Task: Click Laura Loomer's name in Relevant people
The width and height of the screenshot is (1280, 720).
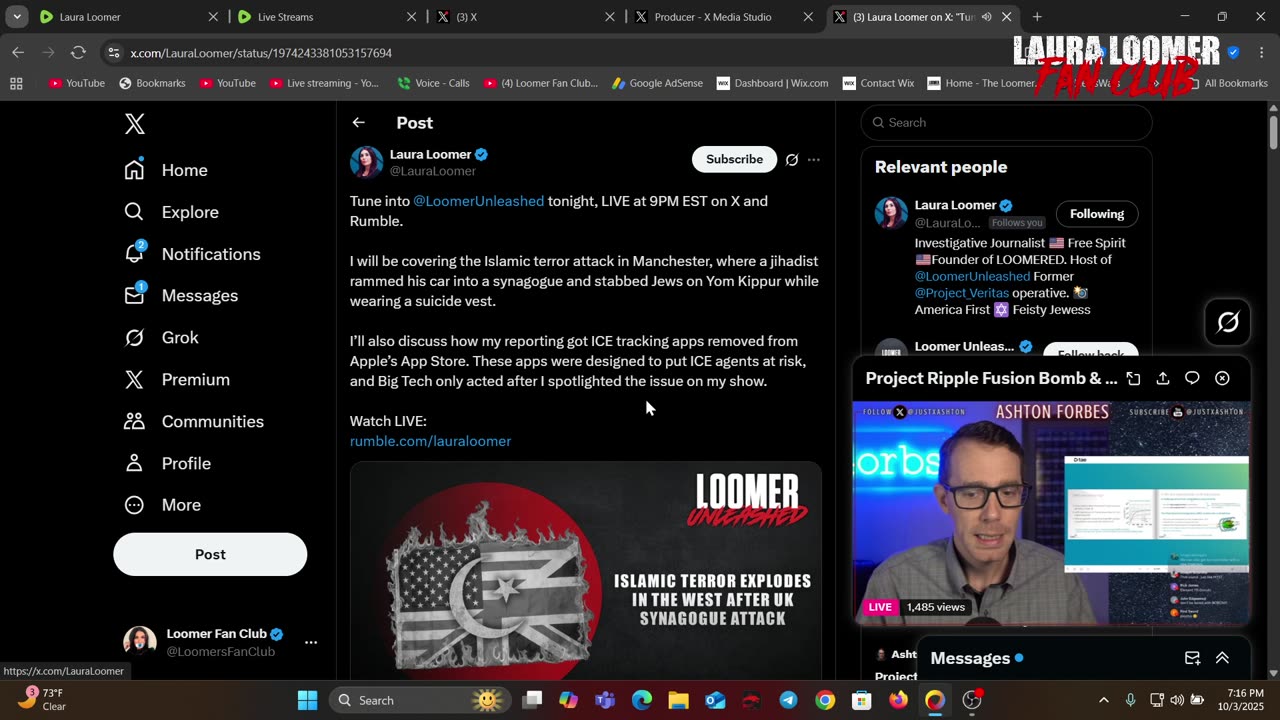Action: 955,205
